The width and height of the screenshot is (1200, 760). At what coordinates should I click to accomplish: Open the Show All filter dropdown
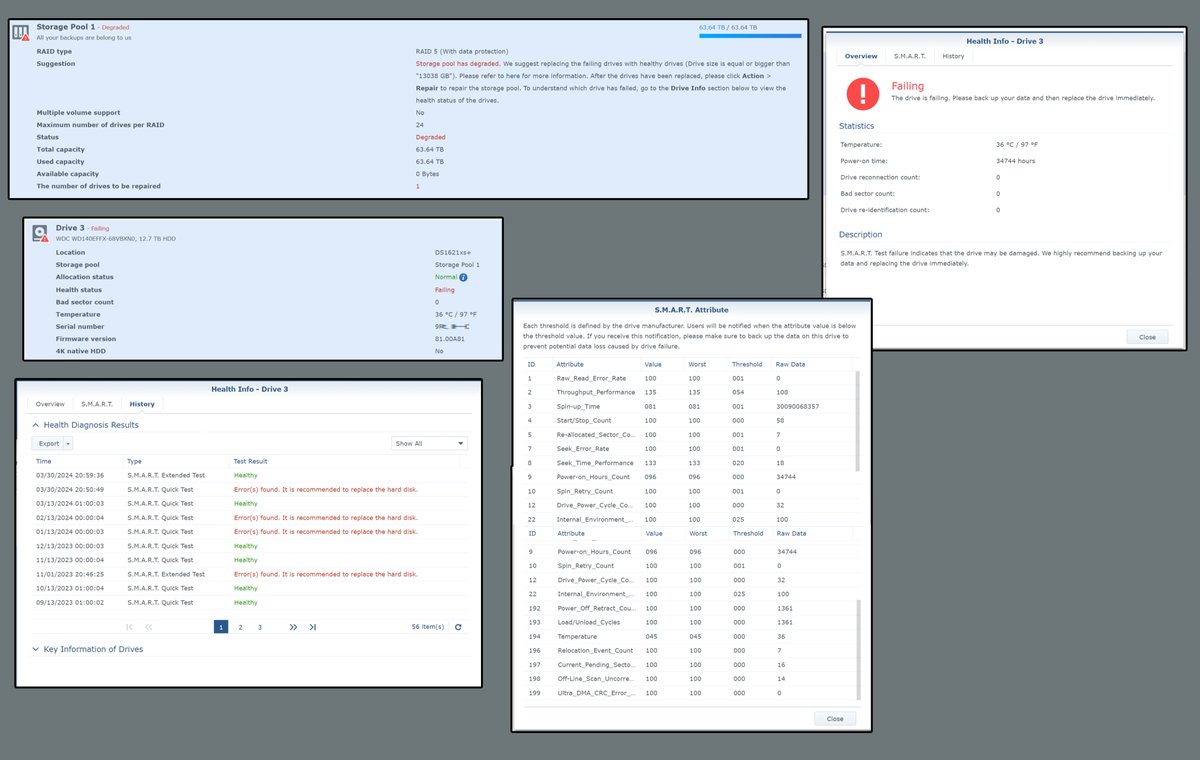(429, 443)
